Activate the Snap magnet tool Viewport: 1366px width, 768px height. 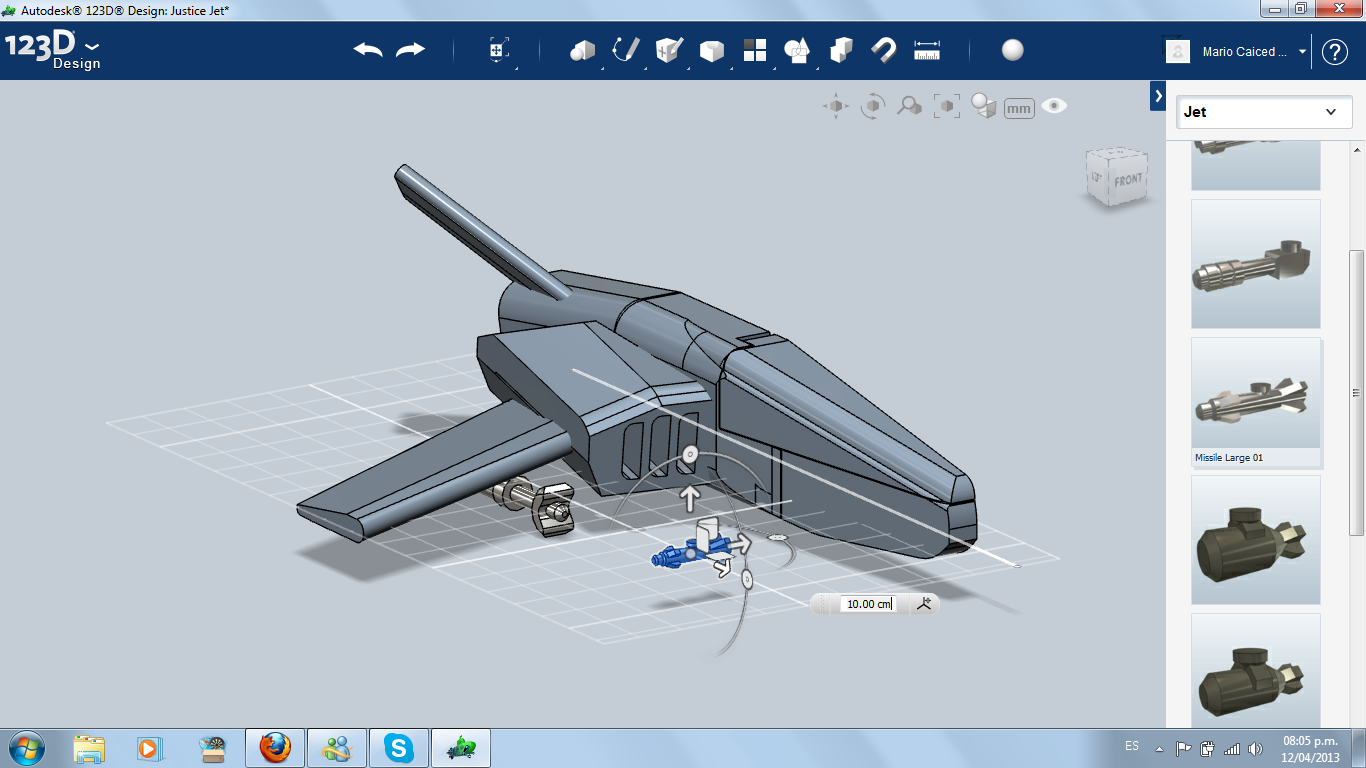point(883,50)
